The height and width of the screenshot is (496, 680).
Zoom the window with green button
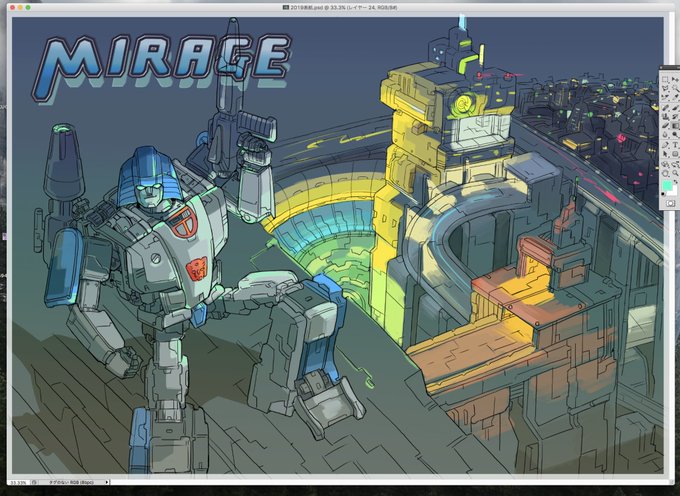(28, 7)
